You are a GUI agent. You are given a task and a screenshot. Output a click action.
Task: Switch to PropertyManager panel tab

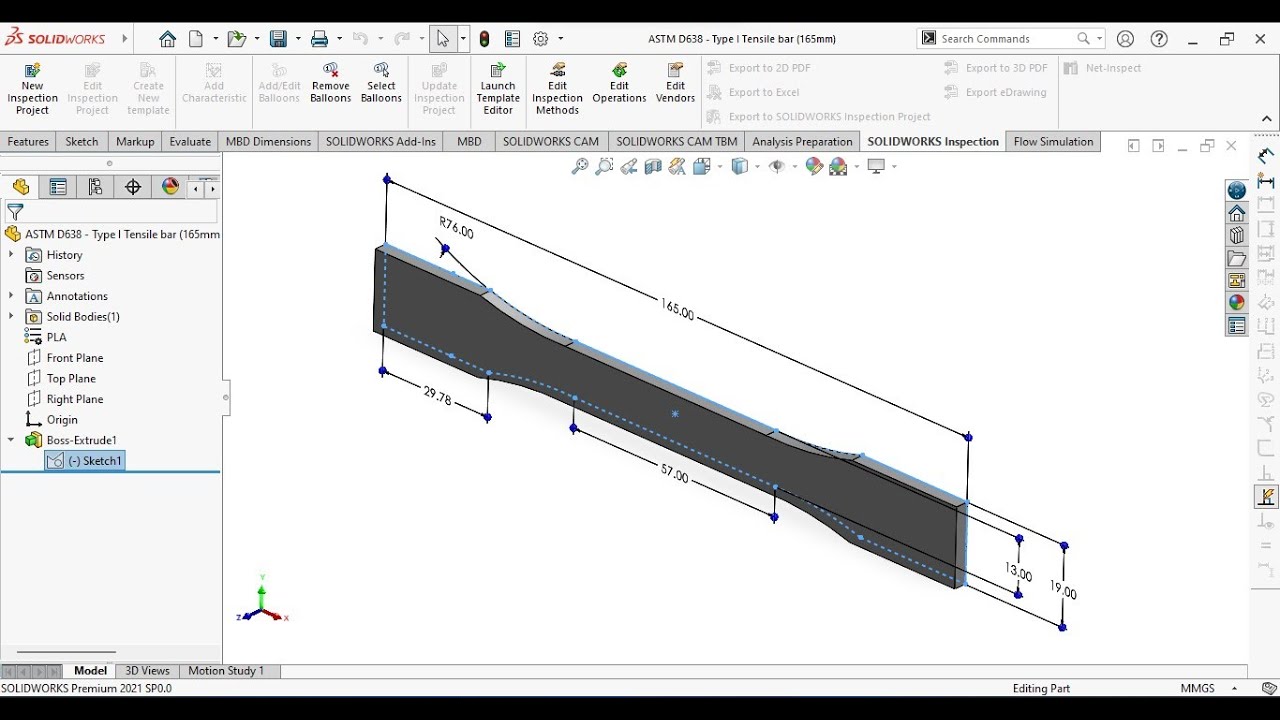coord(58,187)
